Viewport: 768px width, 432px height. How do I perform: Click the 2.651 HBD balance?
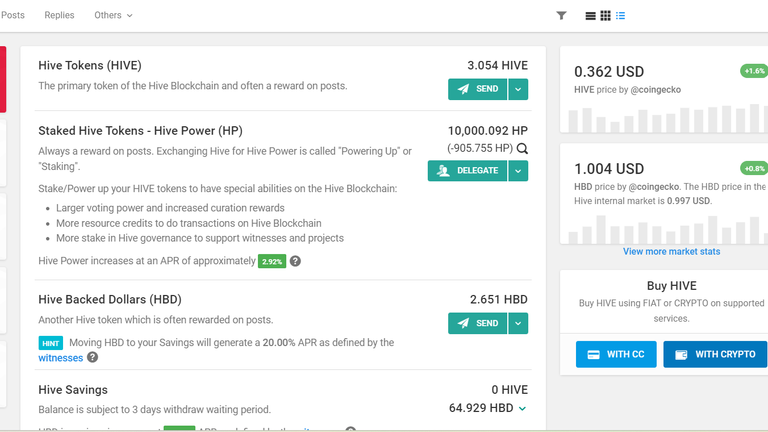pos(499,299)
